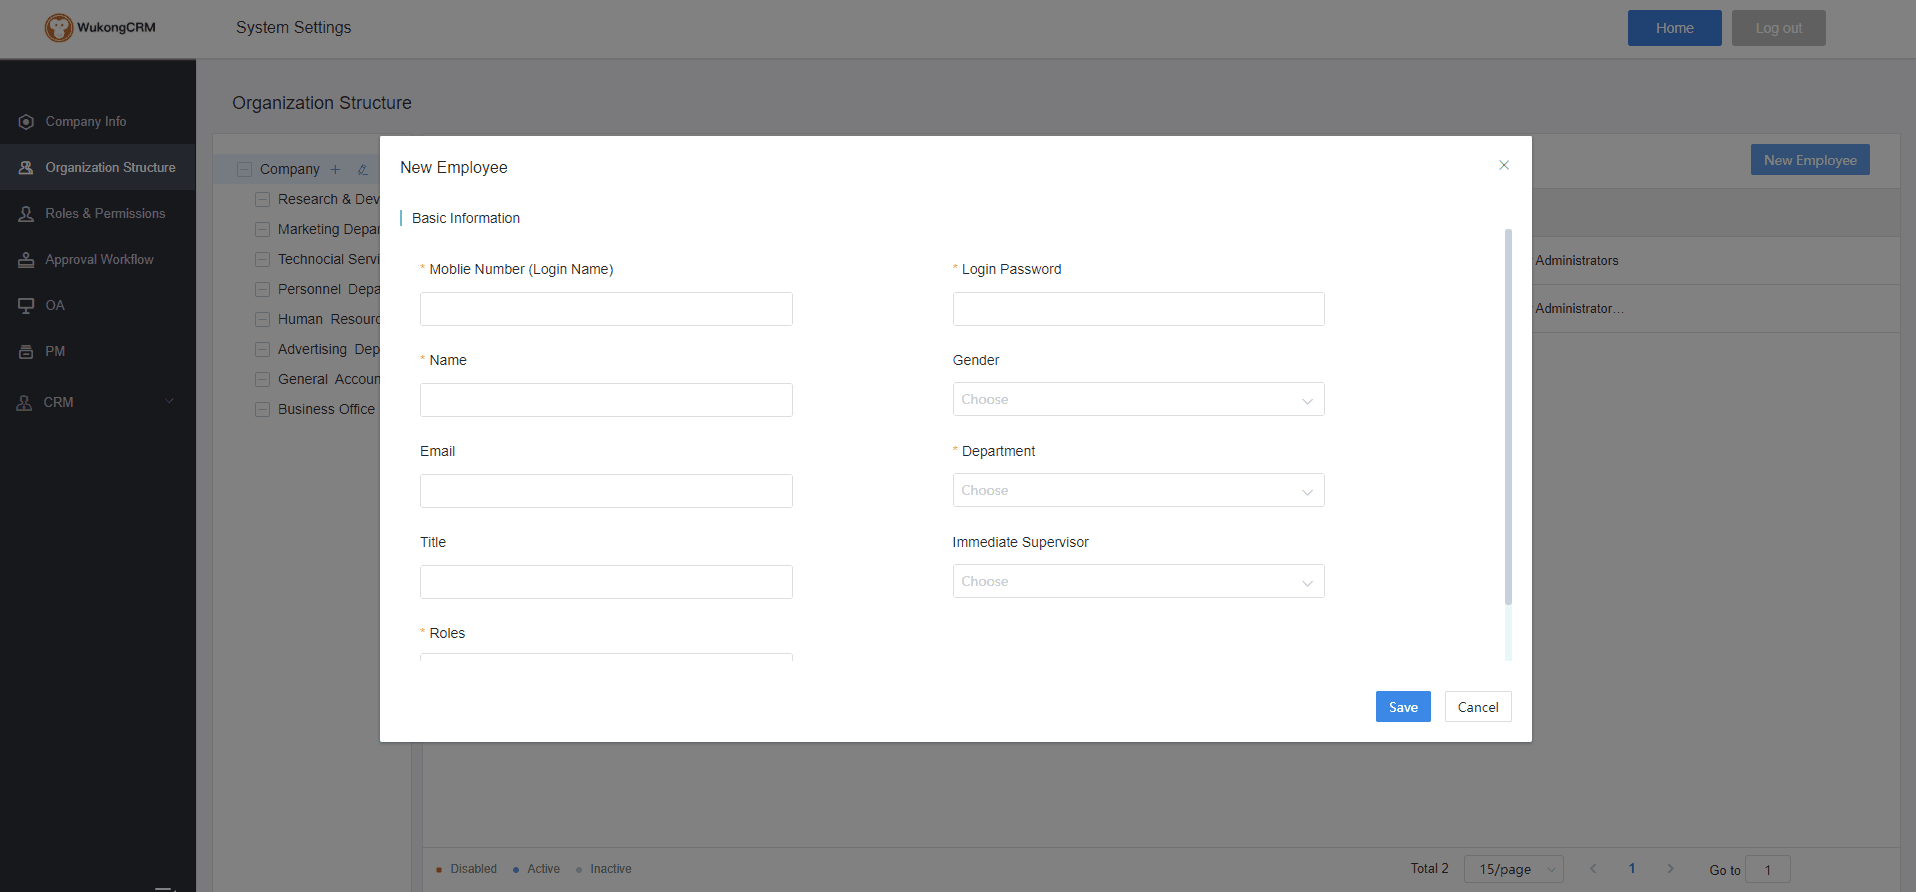This screenshot has height=892, width=1916.
Task: Click the New Employee button behind dialog
Action: click(1810, 160)
